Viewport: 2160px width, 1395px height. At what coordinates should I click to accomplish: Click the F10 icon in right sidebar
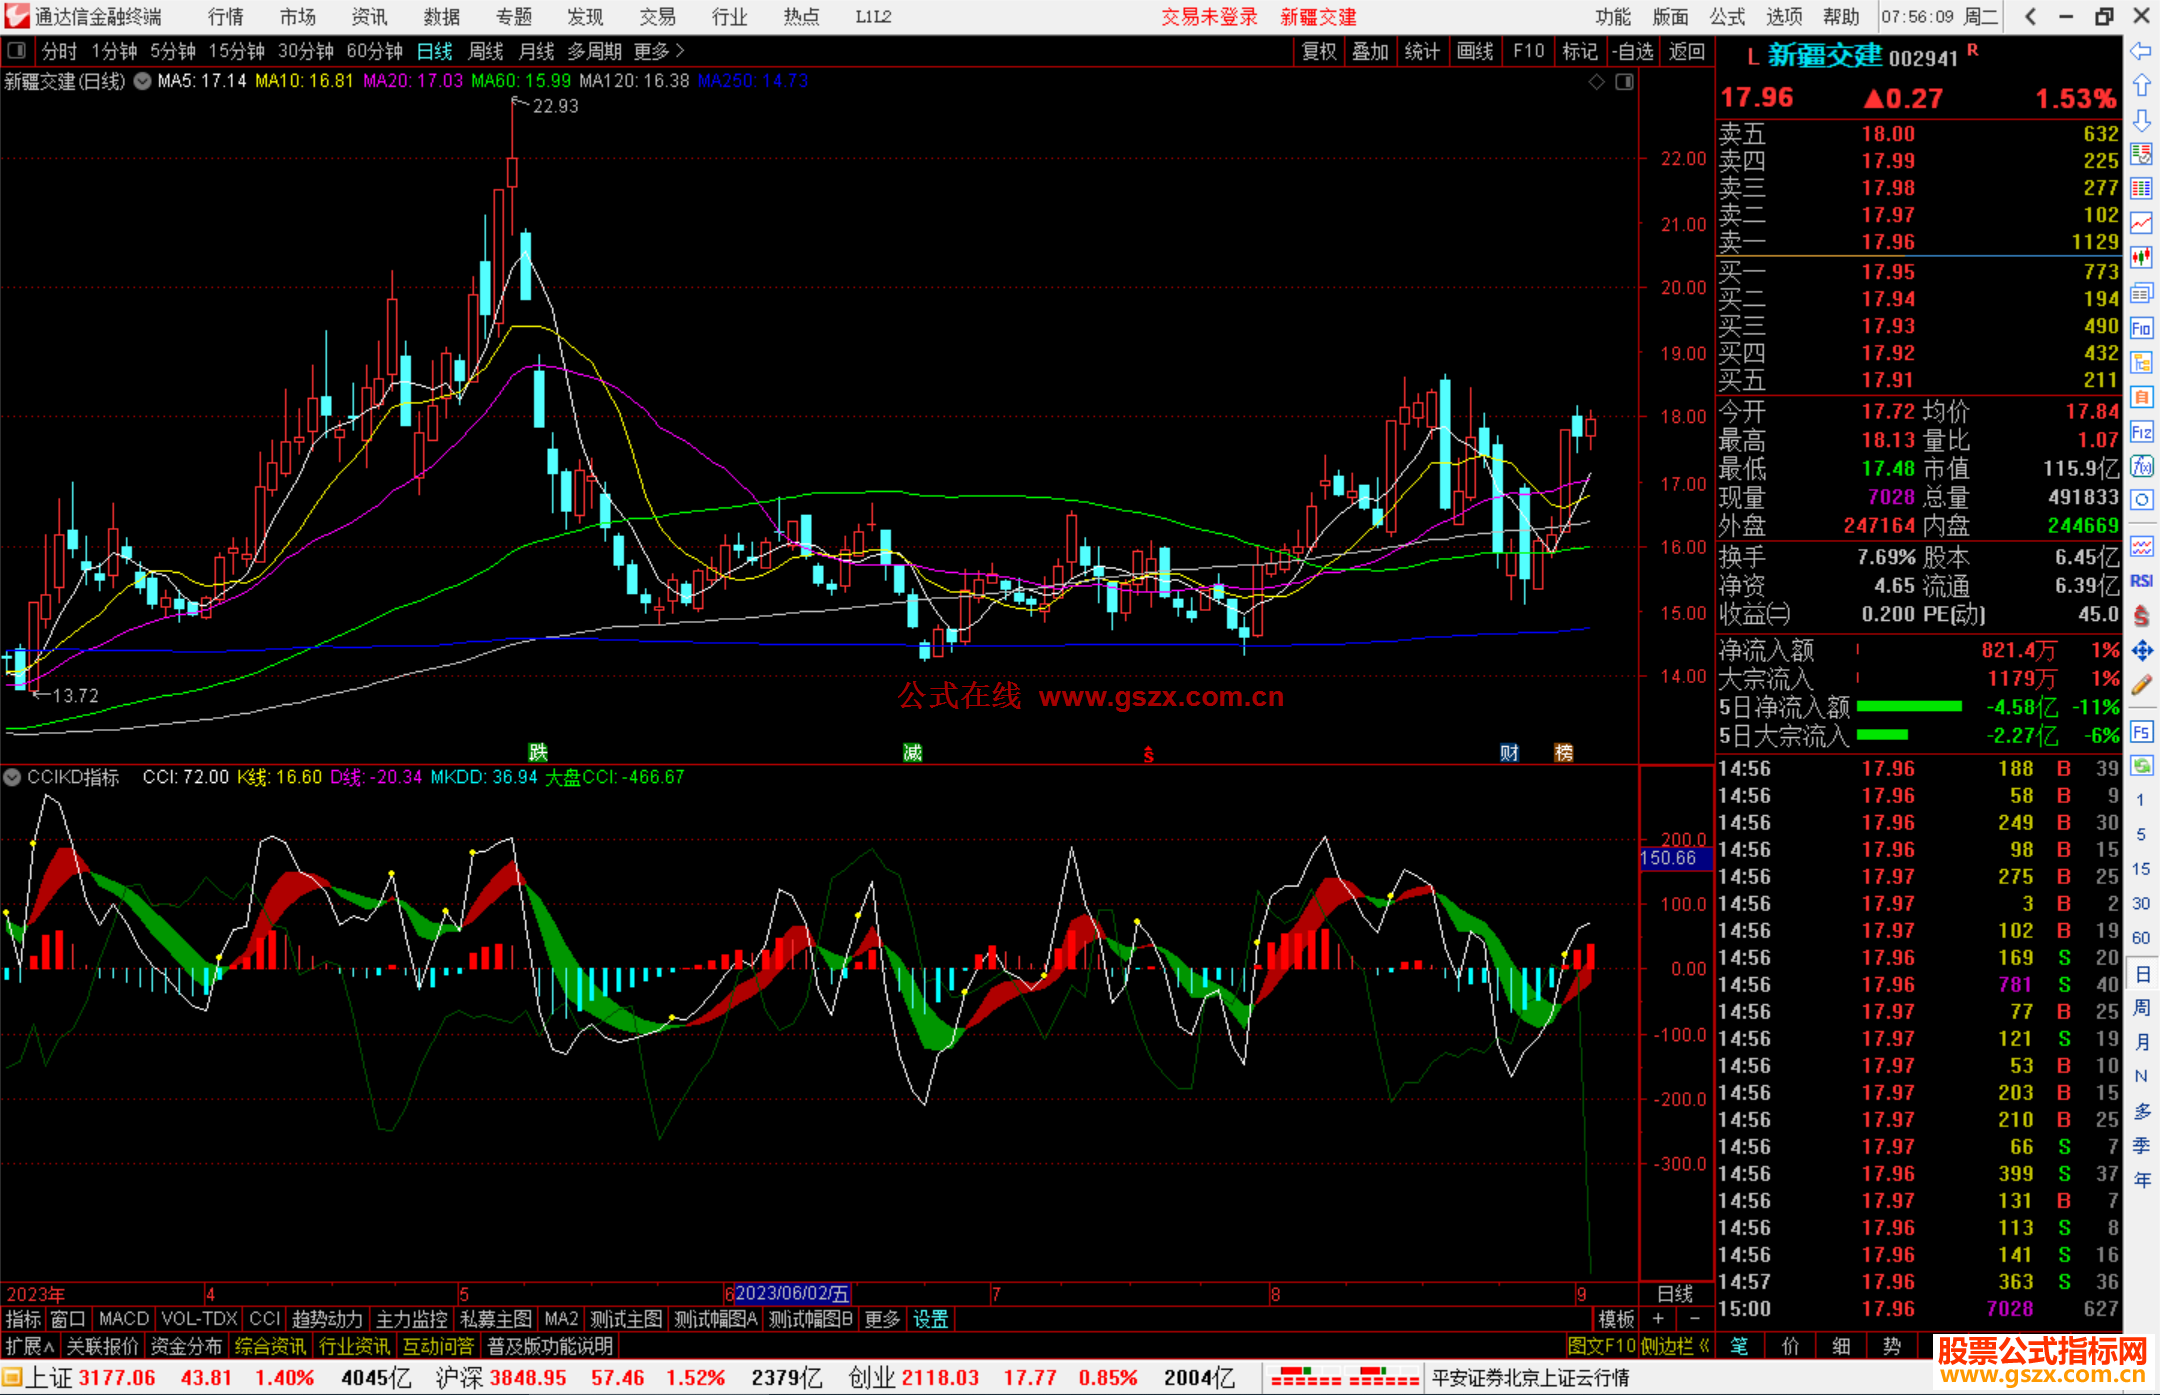(x=2141, y=328)
